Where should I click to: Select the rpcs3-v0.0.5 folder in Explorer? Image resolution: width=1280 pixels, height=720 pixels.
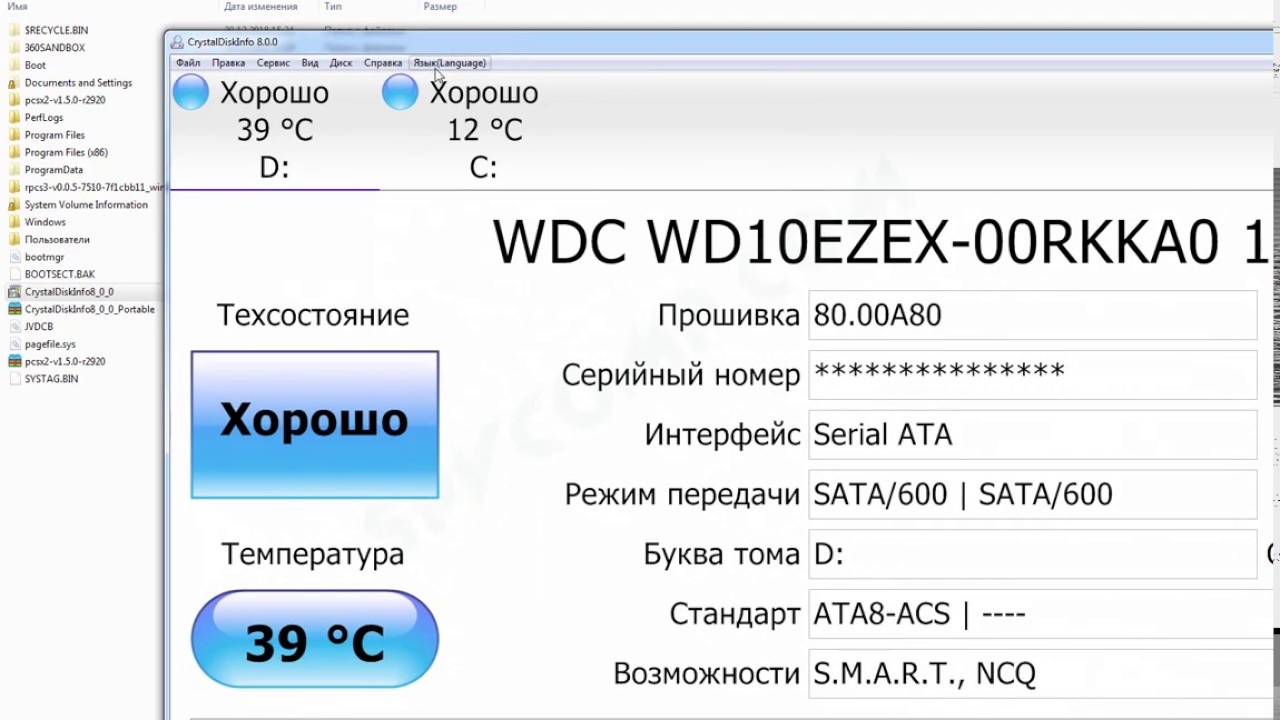(x=86, y=187)
